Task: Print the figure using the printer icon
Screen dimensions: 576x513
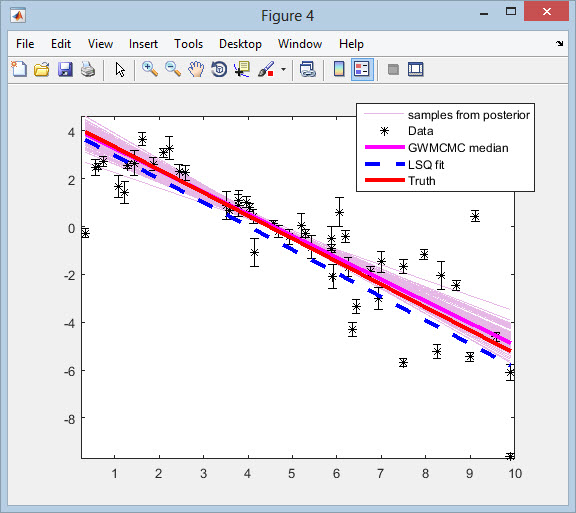Action: click(x=88, y=69)
